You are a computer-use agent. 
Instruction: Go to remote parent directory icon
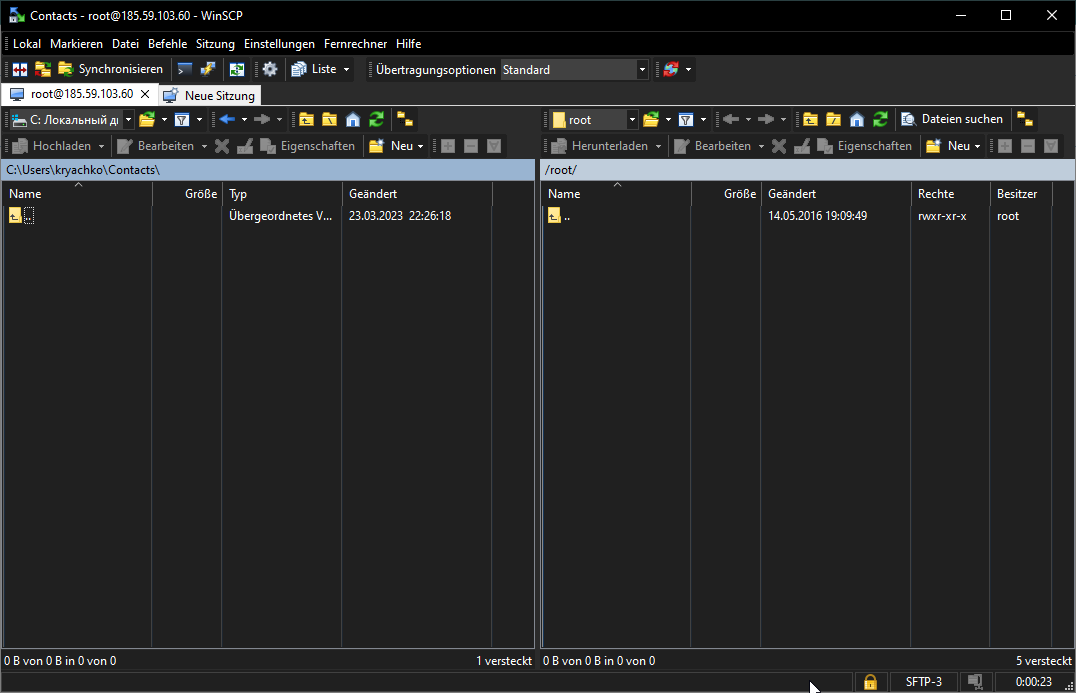[x=810, y=120]
